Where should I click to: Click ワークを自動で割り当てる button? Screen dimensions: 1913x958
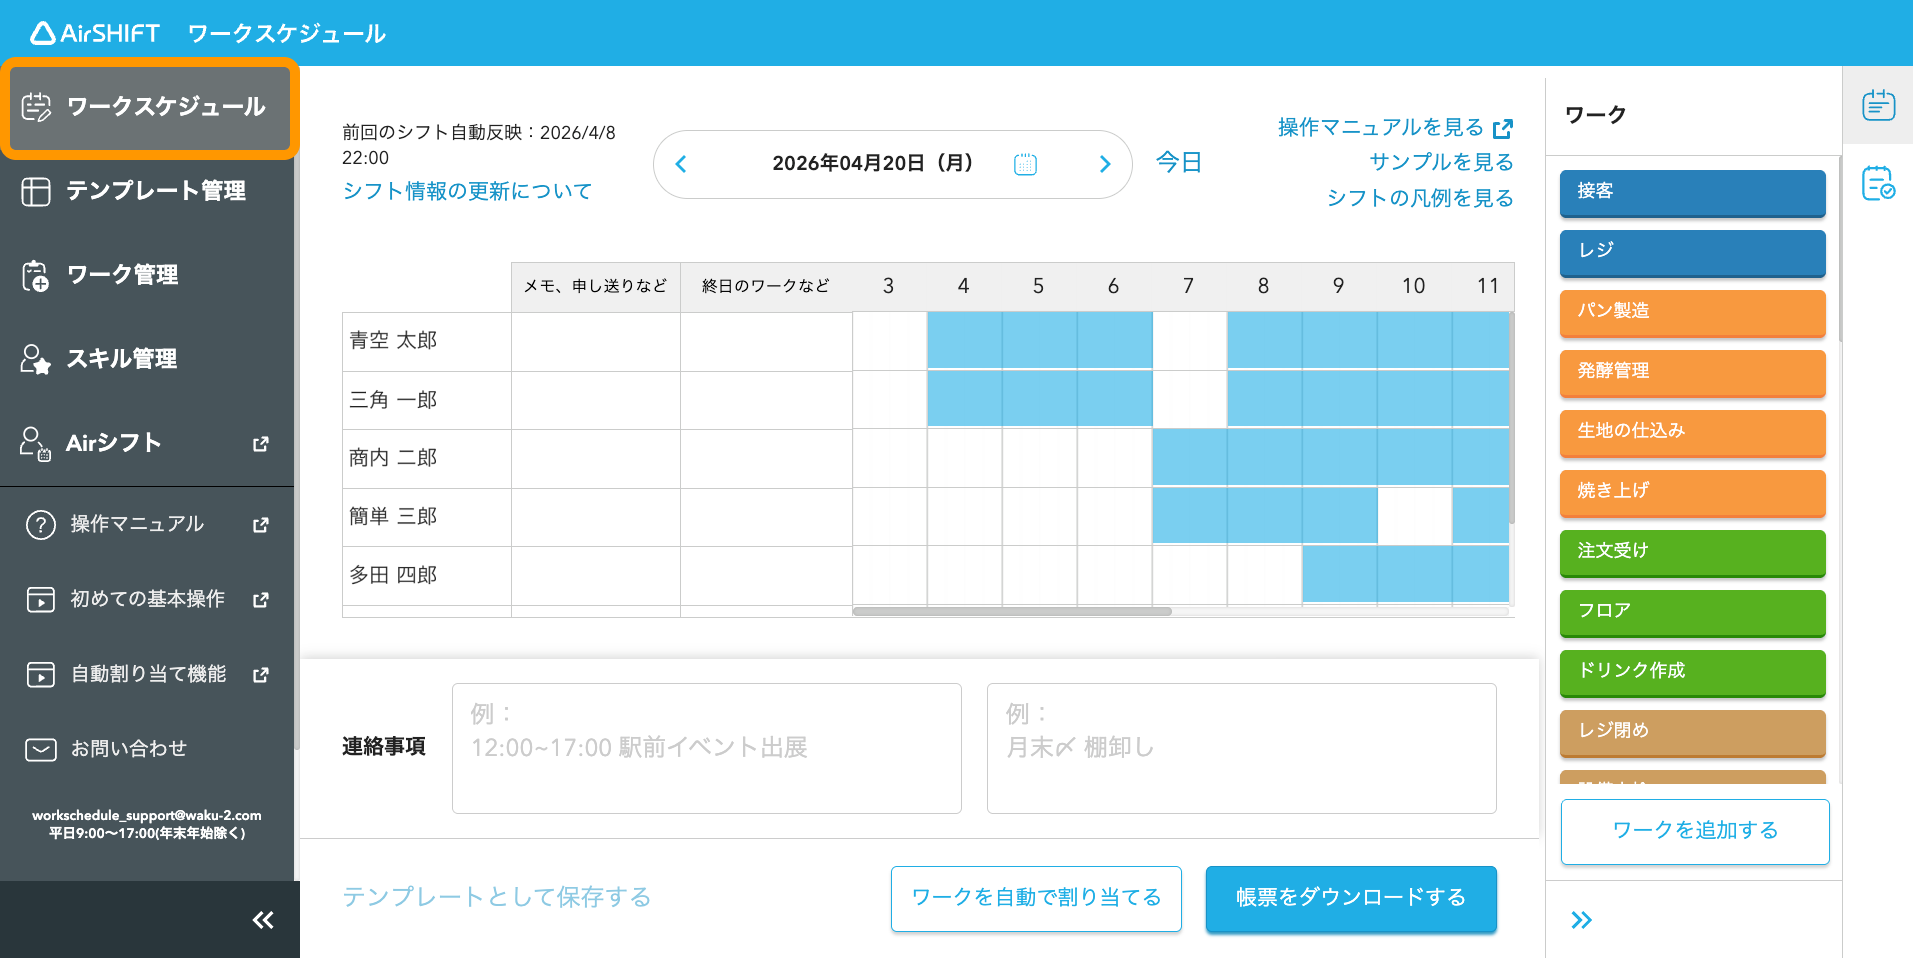(x=1036, y=898)
